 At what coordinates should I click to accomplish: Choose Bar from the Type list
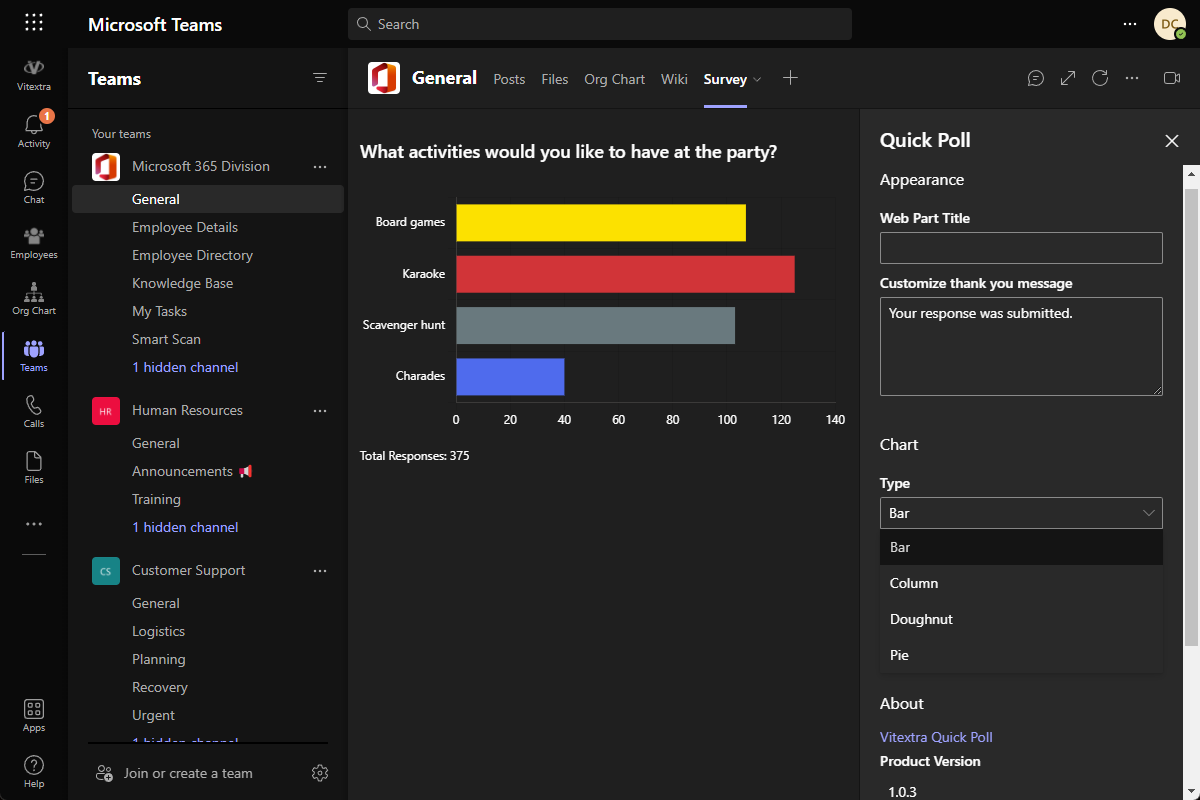1021,547
